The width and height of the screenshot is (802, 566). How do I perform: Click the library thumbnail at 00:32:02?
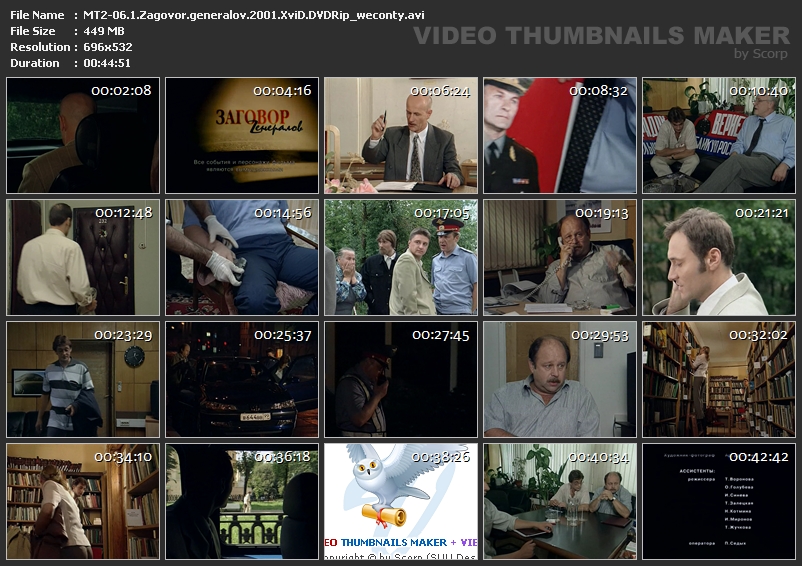tap(719, 379)
